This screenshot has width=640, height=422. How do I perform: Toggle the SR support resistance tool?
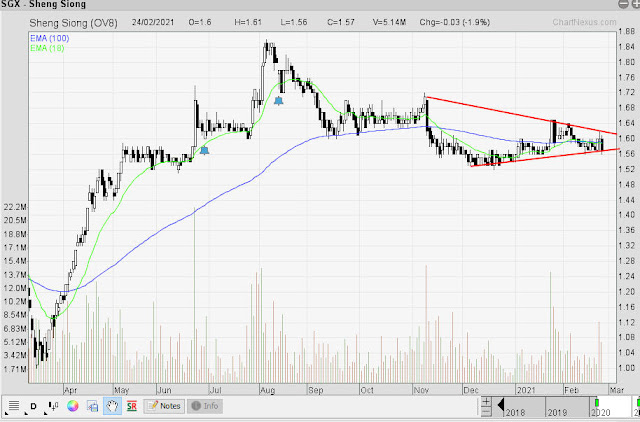pos(132,406)
